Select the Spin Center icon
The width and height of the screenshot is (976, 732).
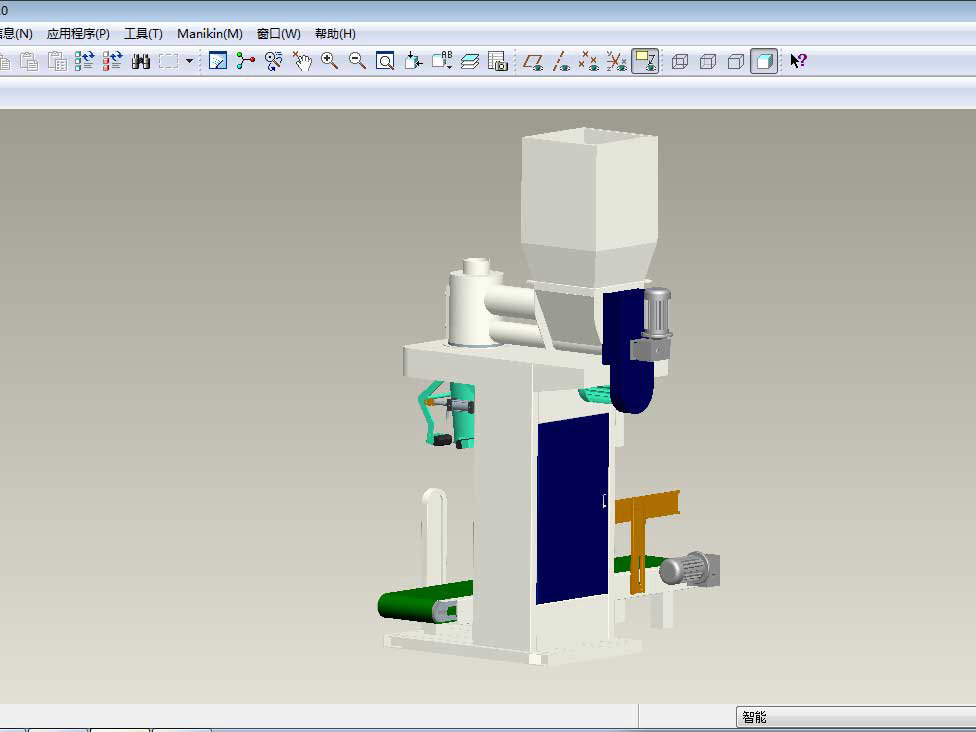coord(246,61)
